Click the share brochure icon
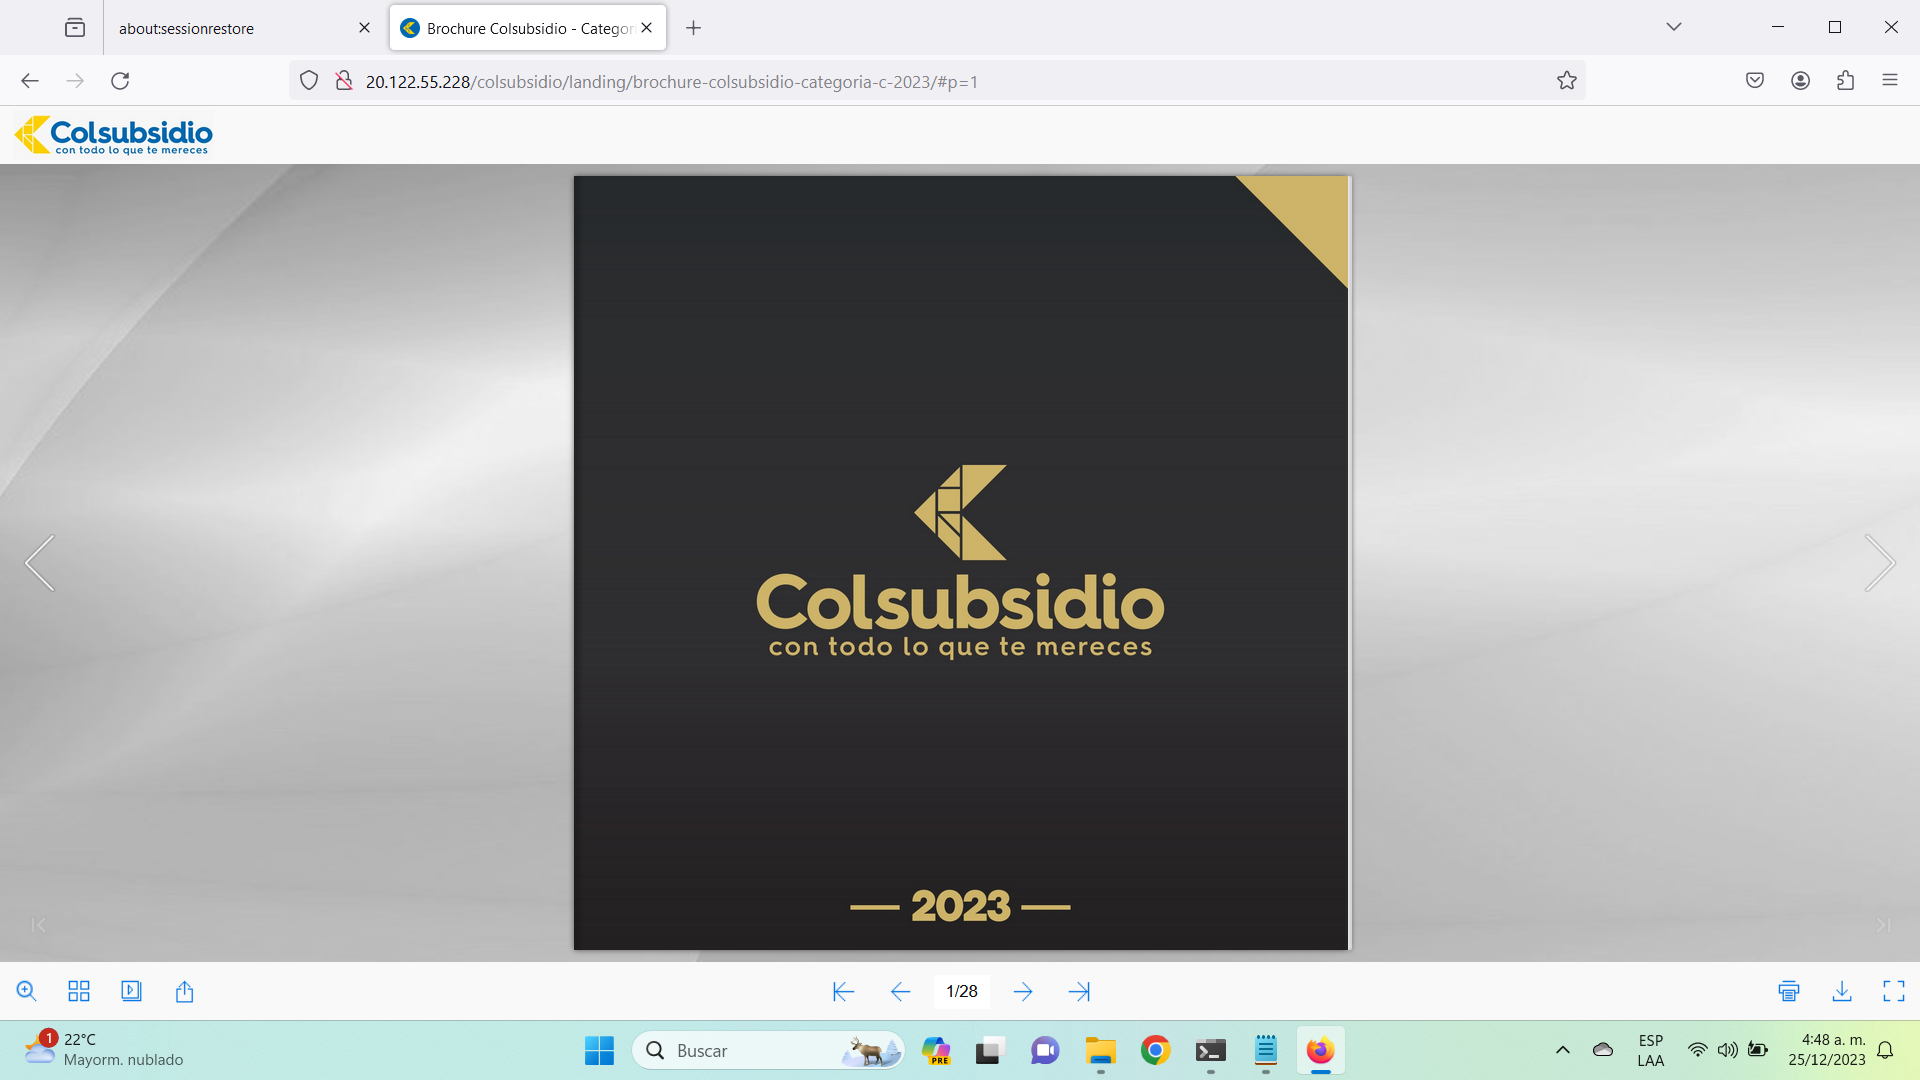This screenshot has height=1080, width=1920. [x=184, y=991]
